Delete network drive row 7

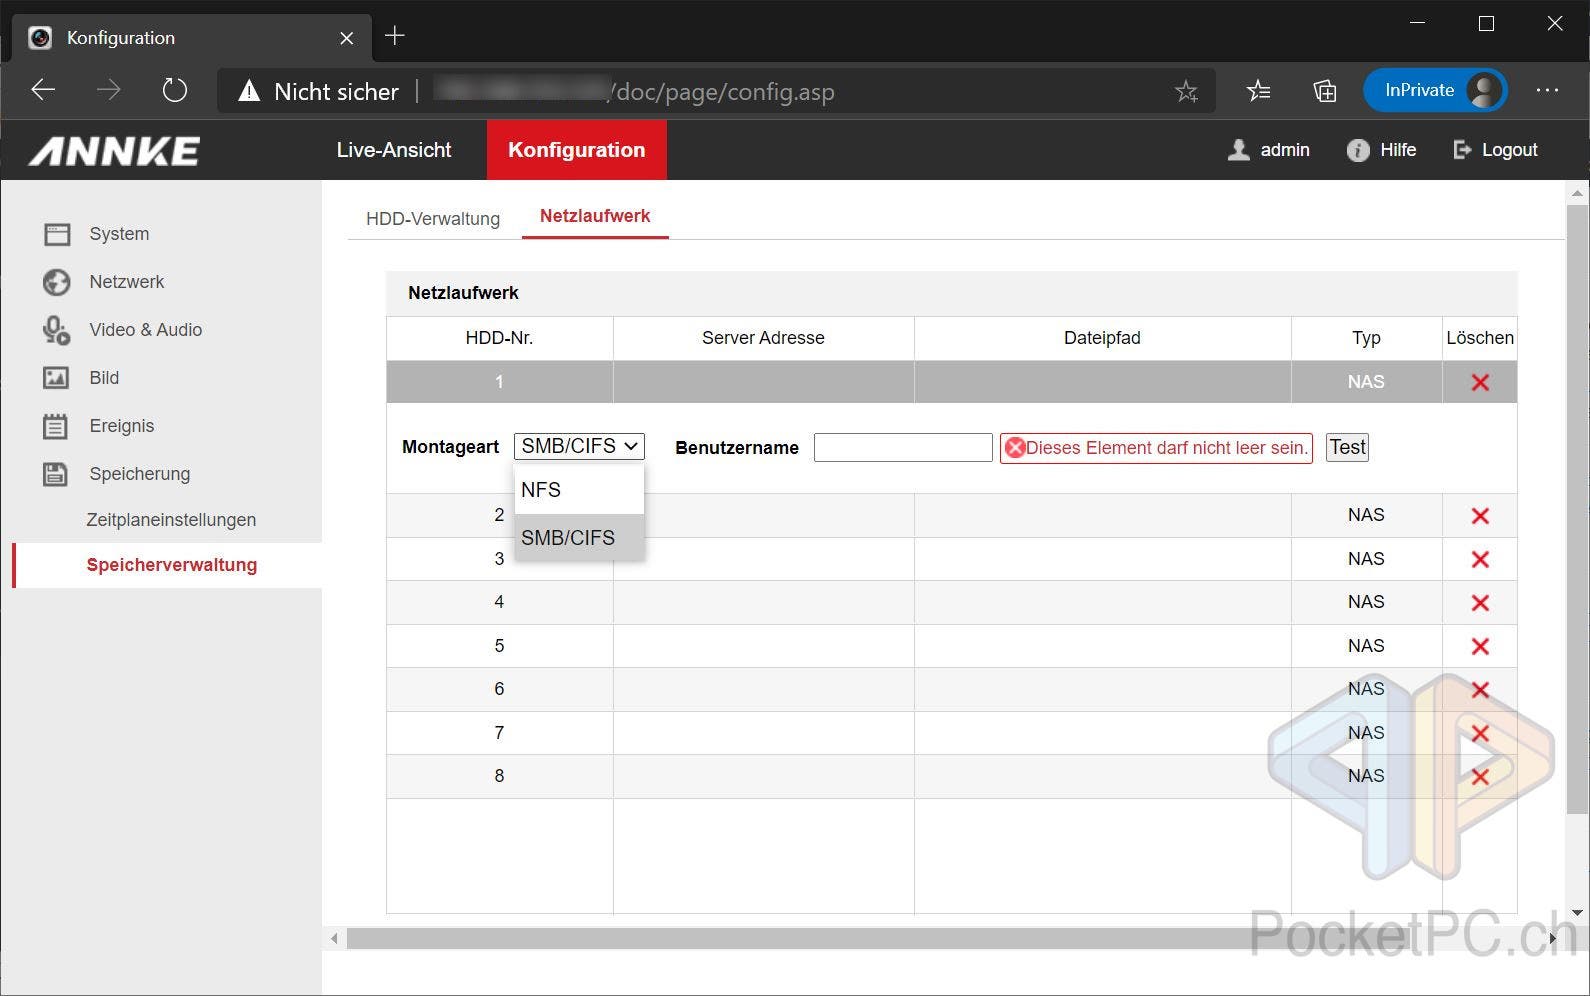pyautogui.click(x=1480, y=733)
